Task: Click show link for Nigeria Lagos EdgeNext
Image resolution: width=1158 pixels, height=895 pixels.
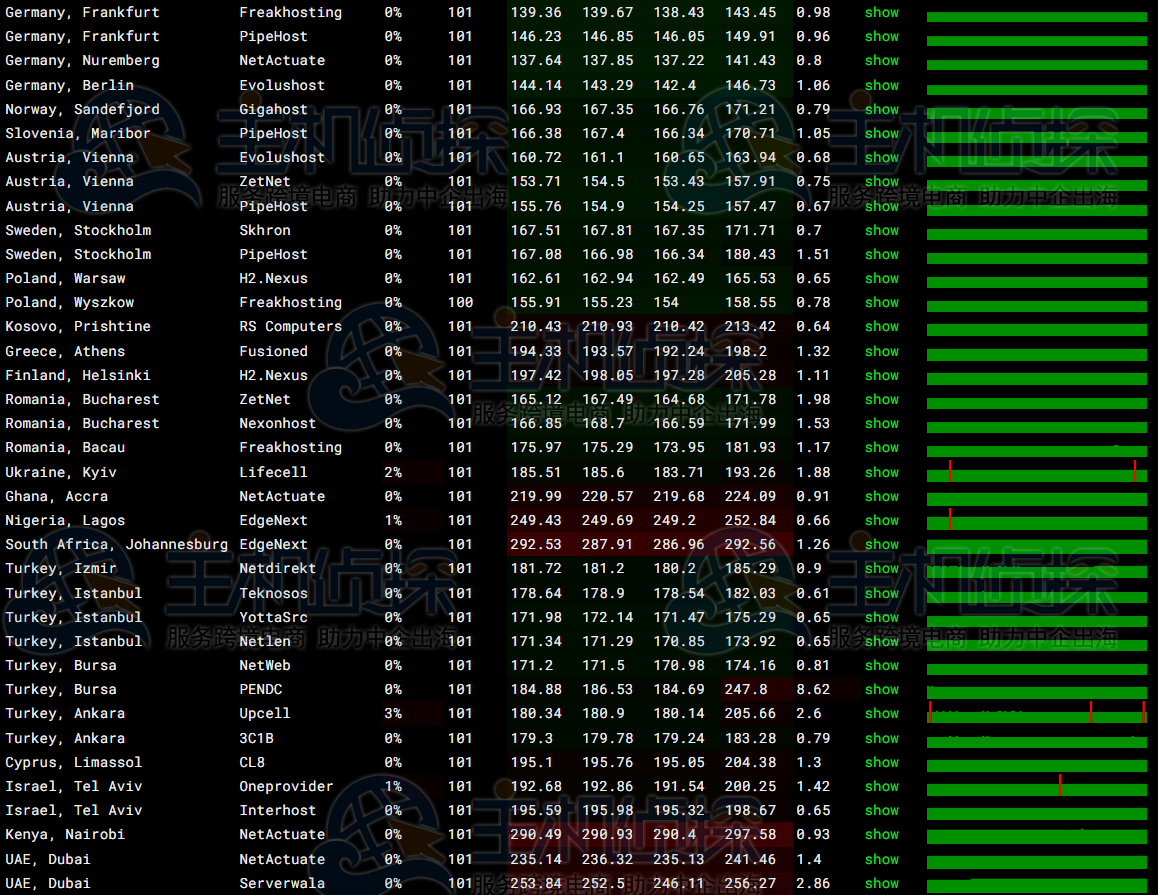Action: [882, 521]
